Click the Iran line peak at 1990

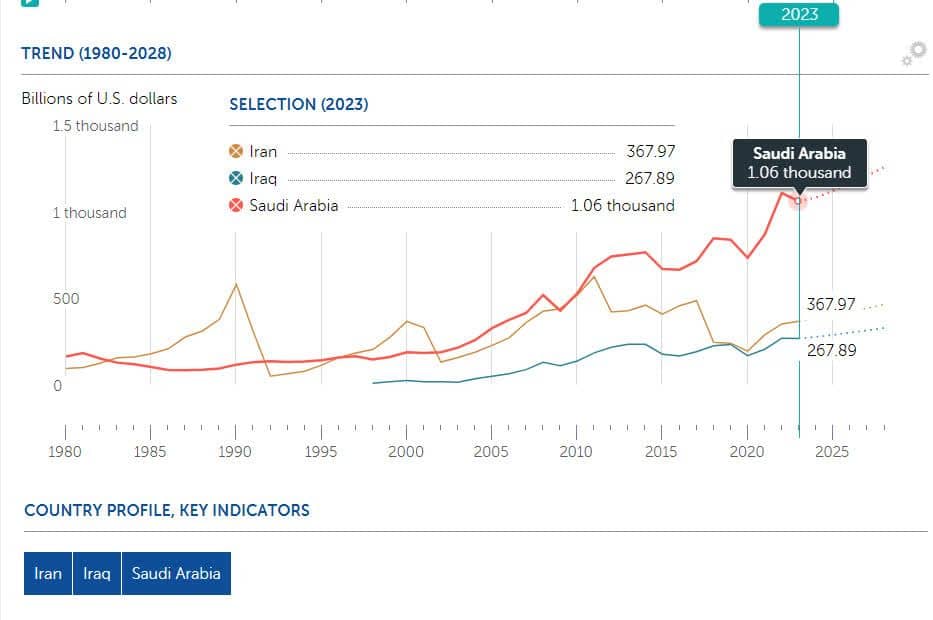236,284
